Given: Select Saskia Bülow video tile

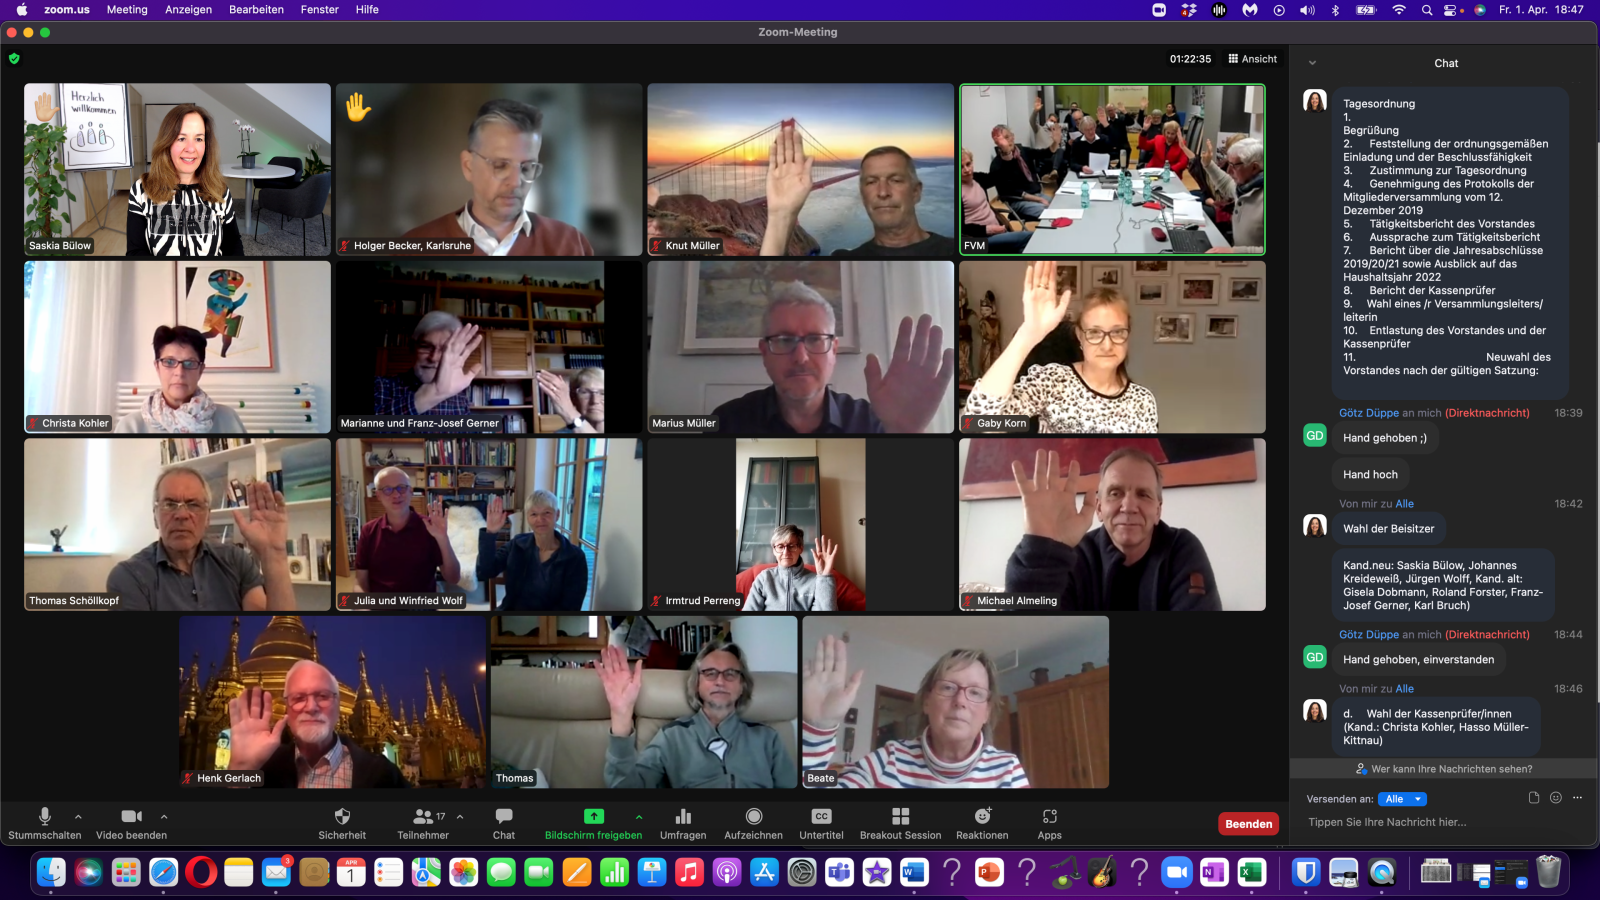Looking at the screenshot, I should click(x=178, y=169).
